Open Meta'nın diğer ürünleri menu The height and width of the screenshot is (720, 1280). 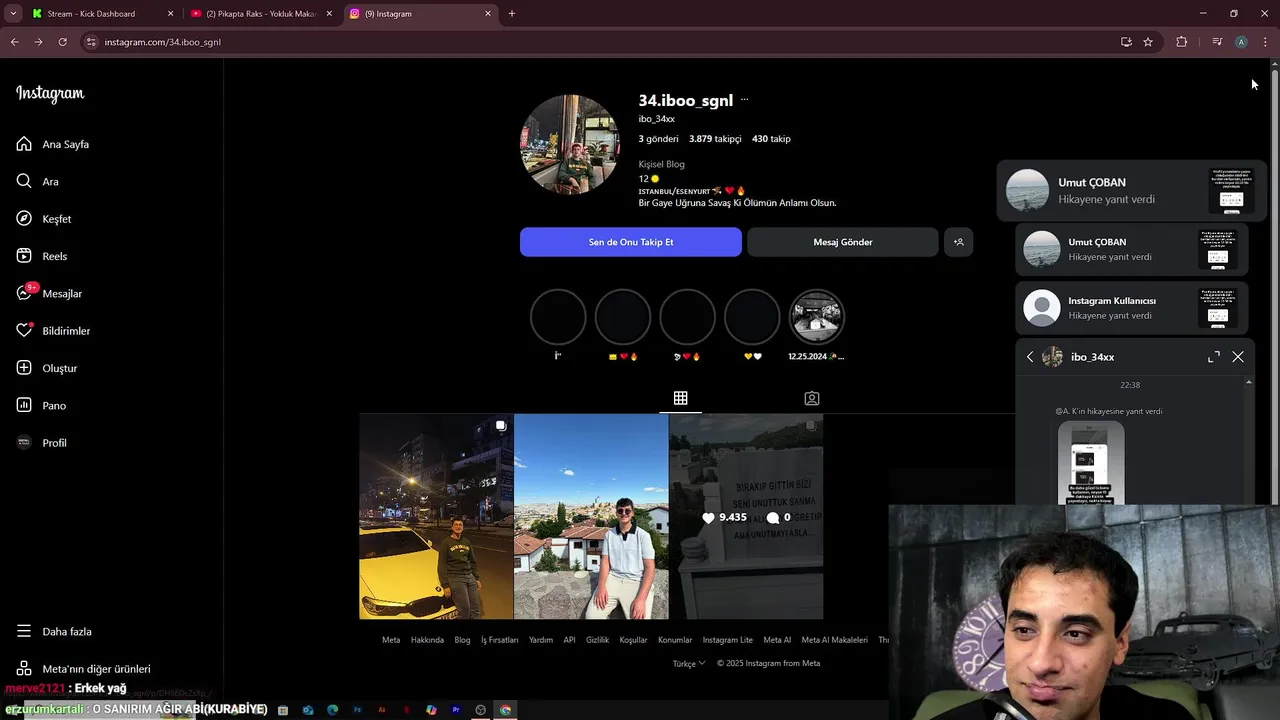(x=84, y=668)
